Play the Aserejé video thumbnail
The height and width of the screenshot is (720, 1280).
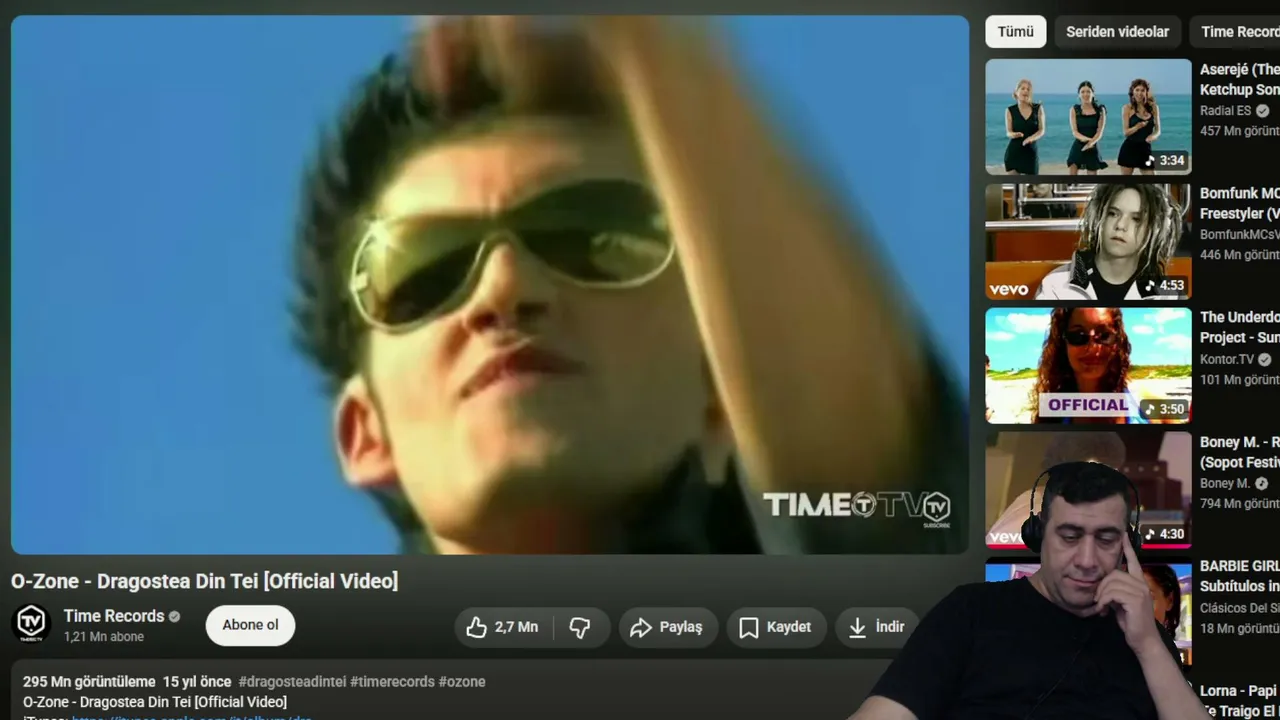coord(1088,117)
